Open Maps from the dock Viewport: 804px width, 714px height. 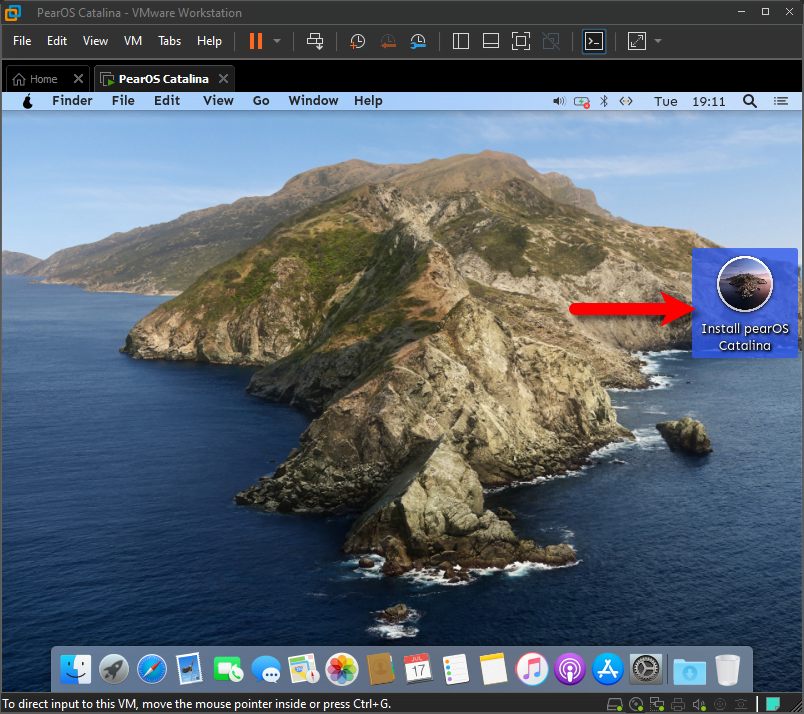tap(304, 669)
